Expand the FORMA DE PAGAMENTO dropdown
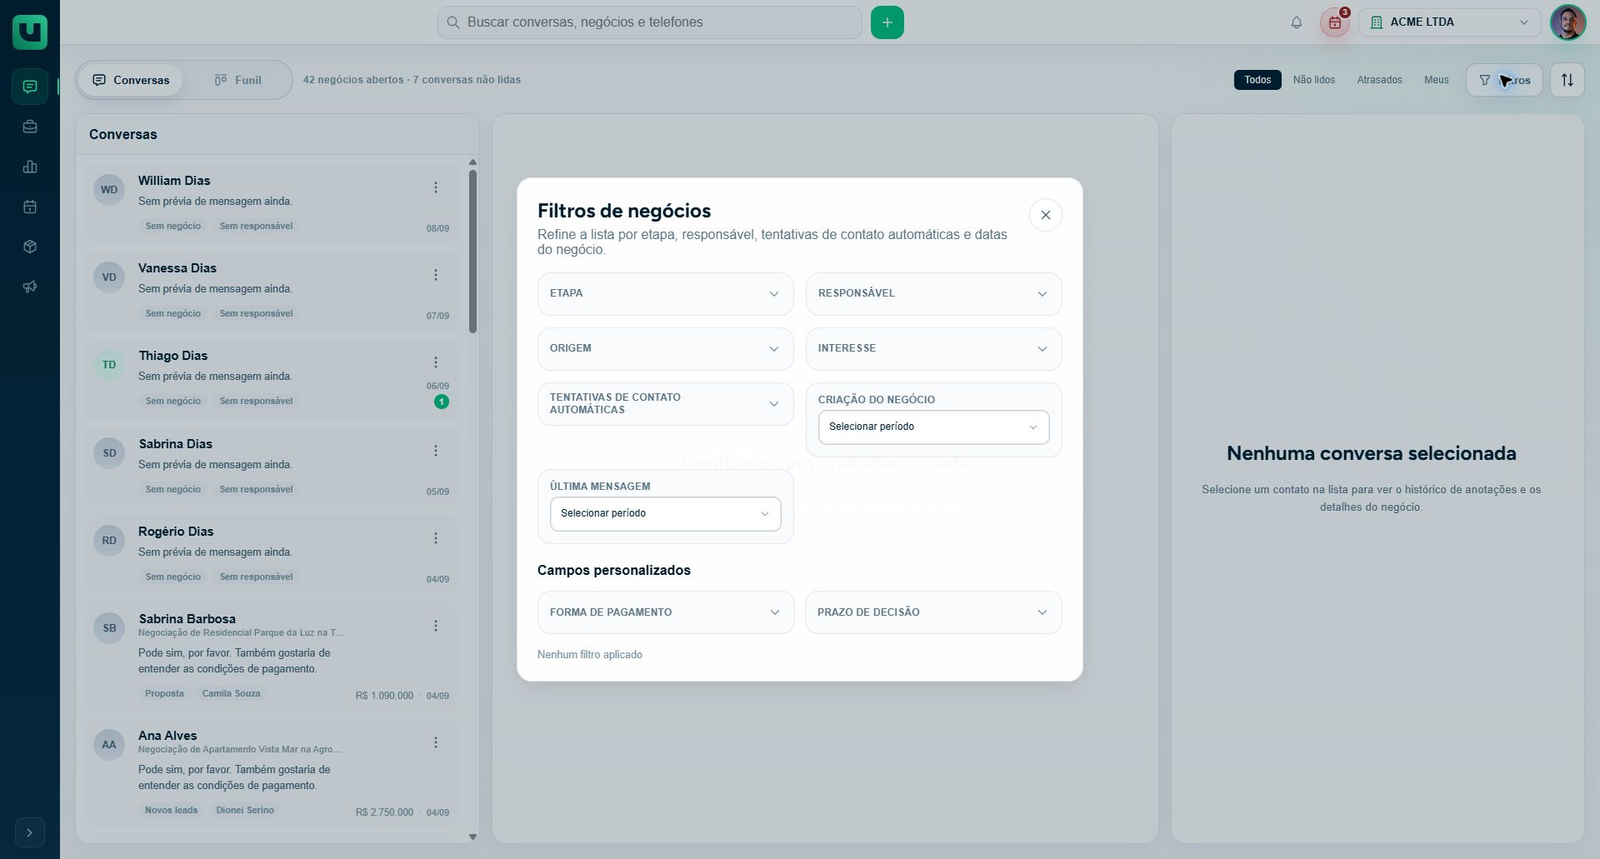The height and width of the screenshot is (859, 1600). (665, 612)
